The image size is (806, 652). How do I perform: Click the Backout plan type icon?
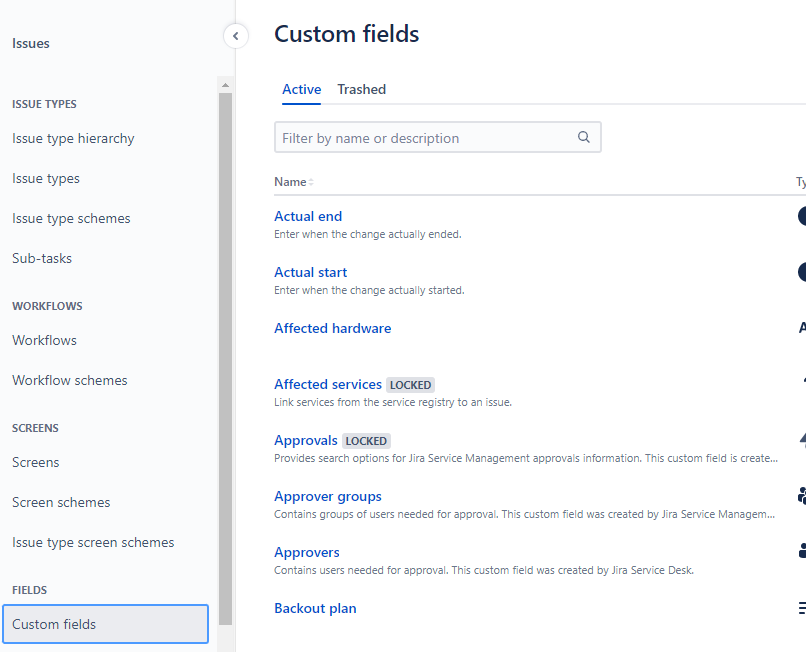coord(801,607)
